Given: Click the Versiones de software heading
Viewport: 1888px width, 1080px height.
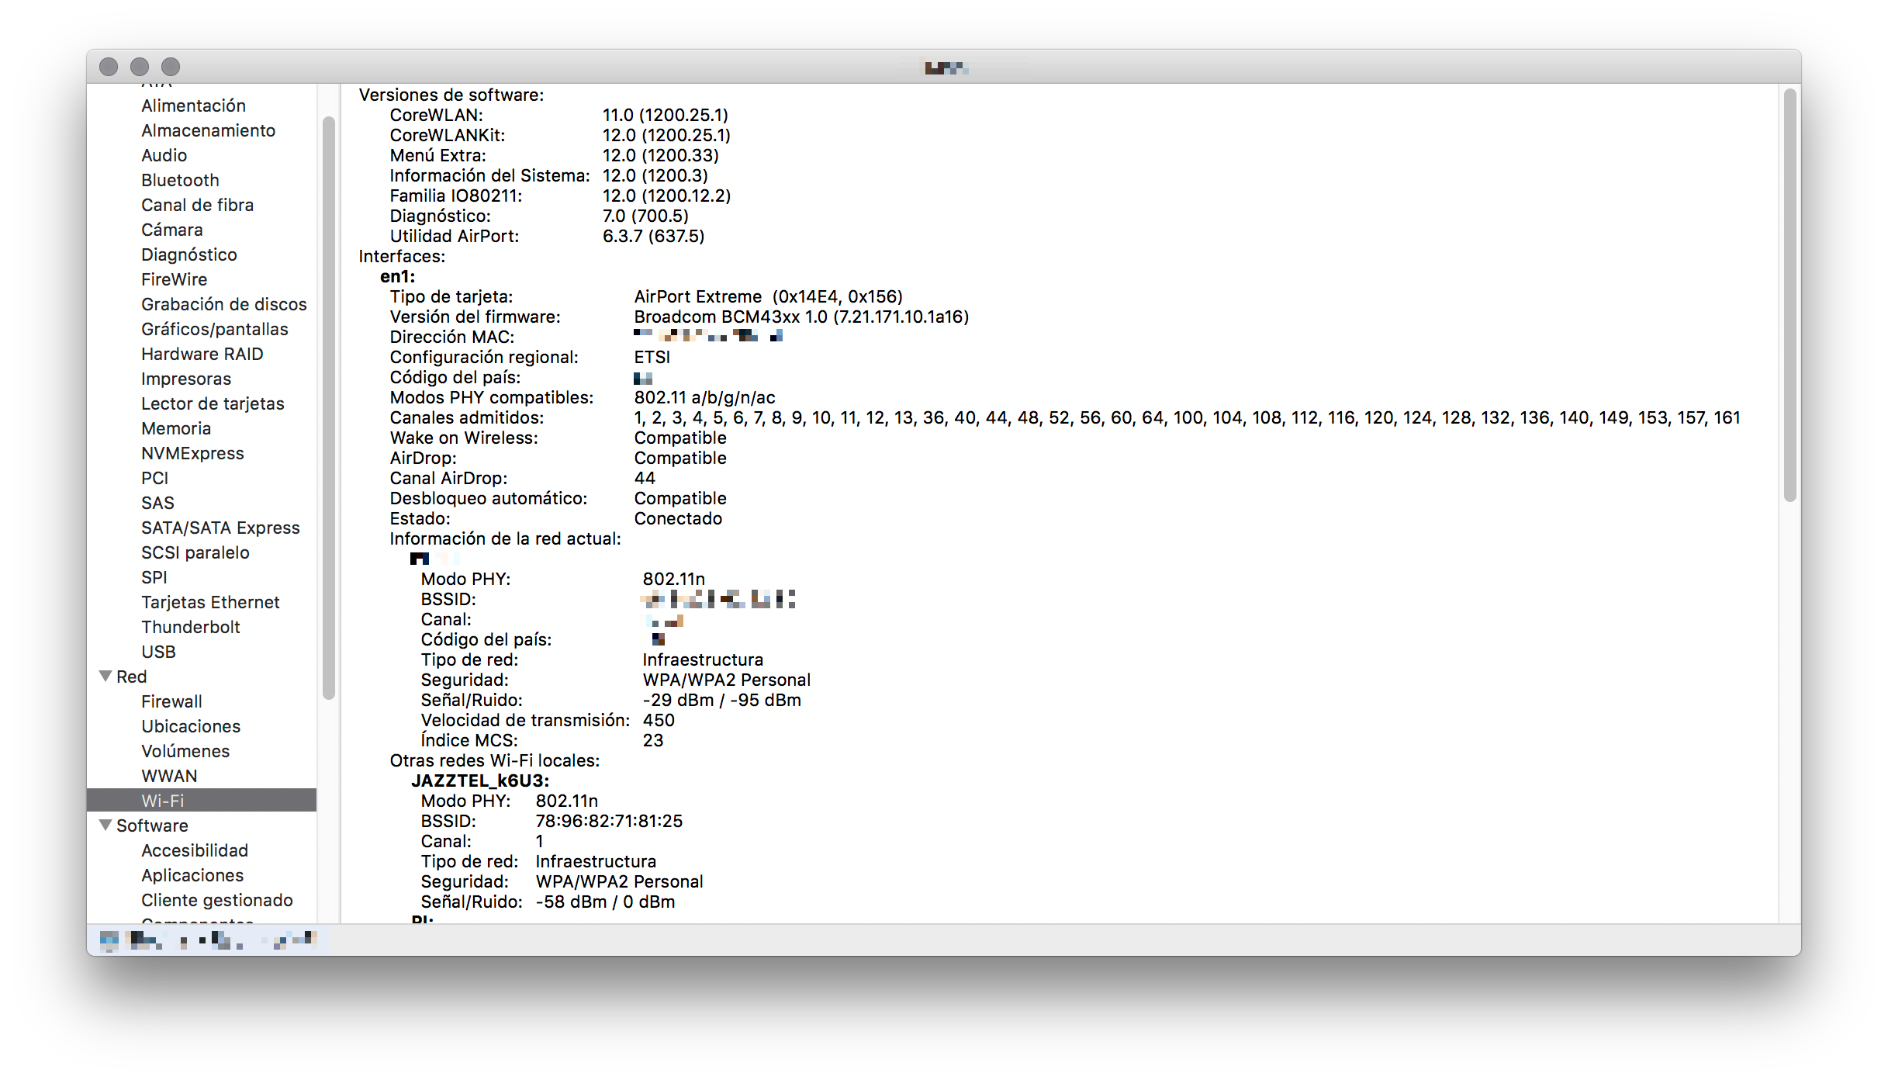Looking at the screenshot, I should tap(451, 95).
